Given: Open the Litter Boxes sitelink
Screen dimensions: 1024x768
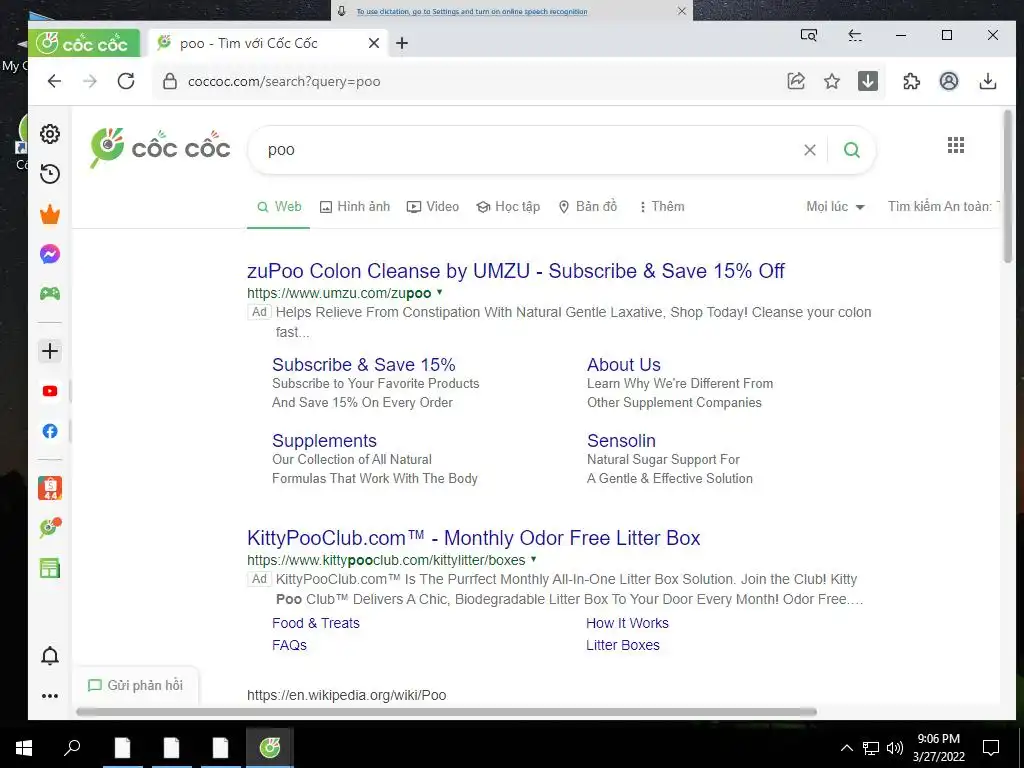Looking at the screenshot, I should 622,645.
